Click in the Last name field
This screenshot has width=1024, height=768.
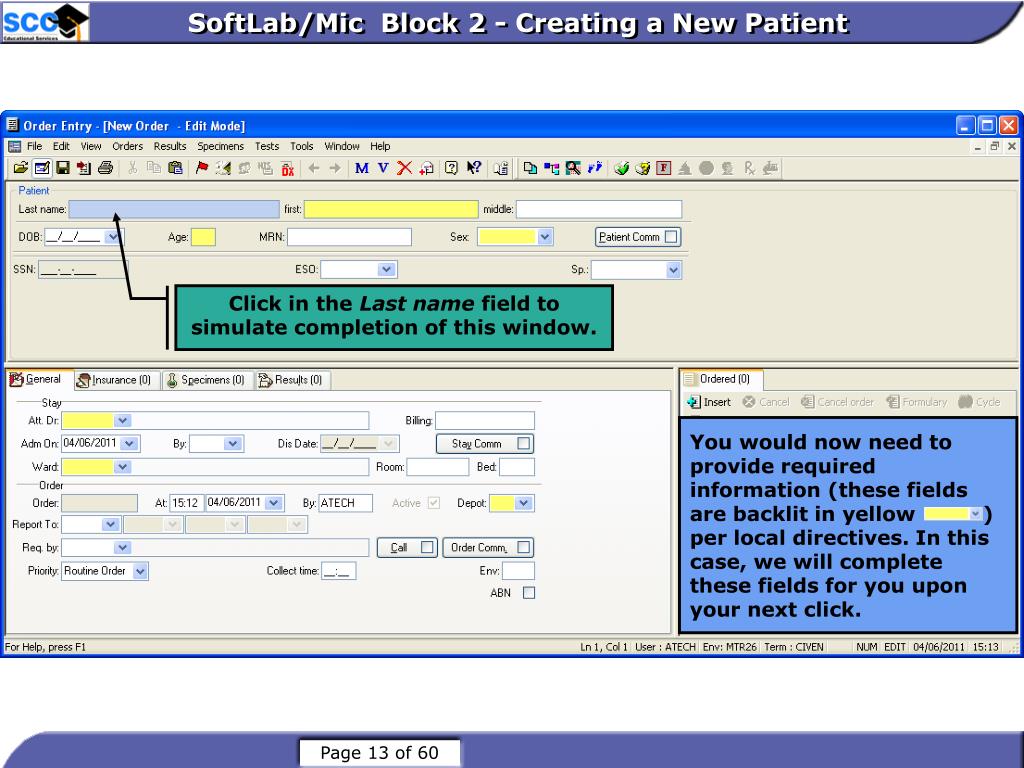(174, 209)
